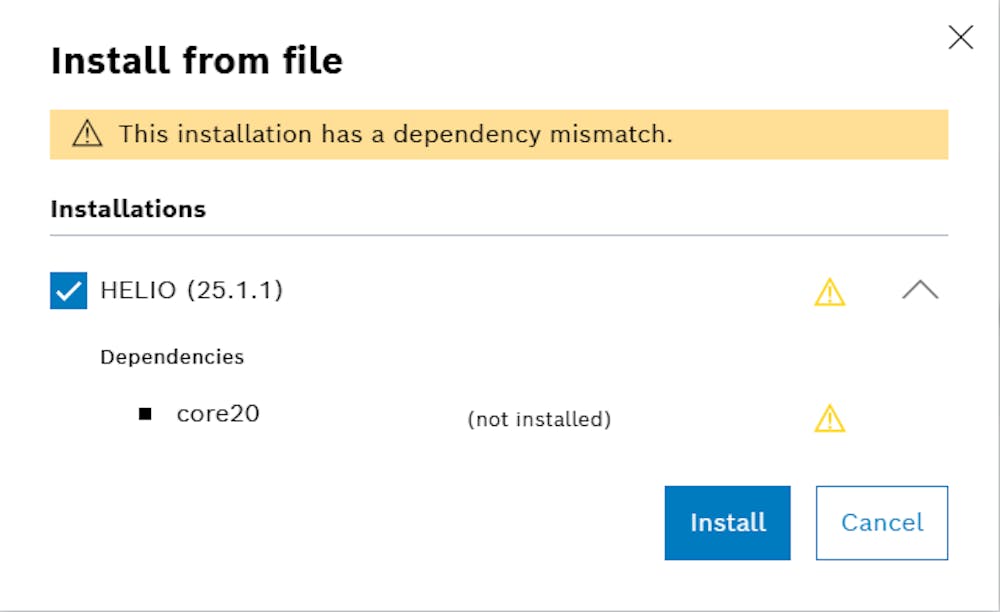Image resolution: width=1000 pixels, height=612 pixels.
Task: Click the warning icon on the HELIO row
Action: tap(830, 292)
